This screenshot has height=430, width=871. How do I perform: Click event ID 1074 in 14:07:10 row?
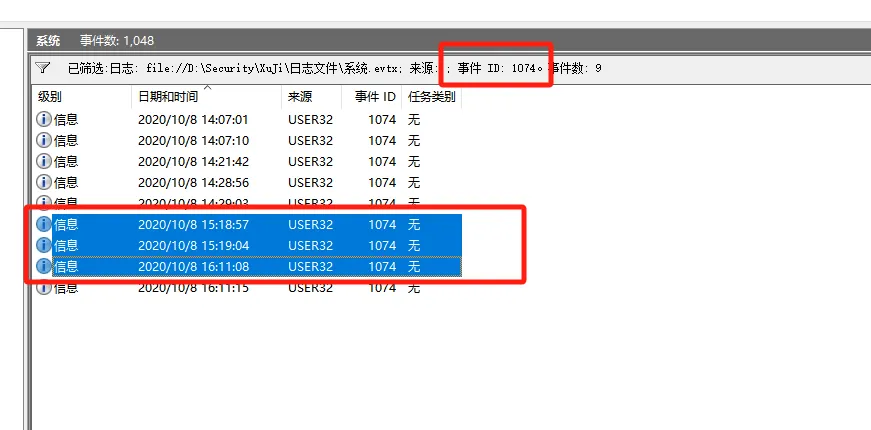click(382, 141)
